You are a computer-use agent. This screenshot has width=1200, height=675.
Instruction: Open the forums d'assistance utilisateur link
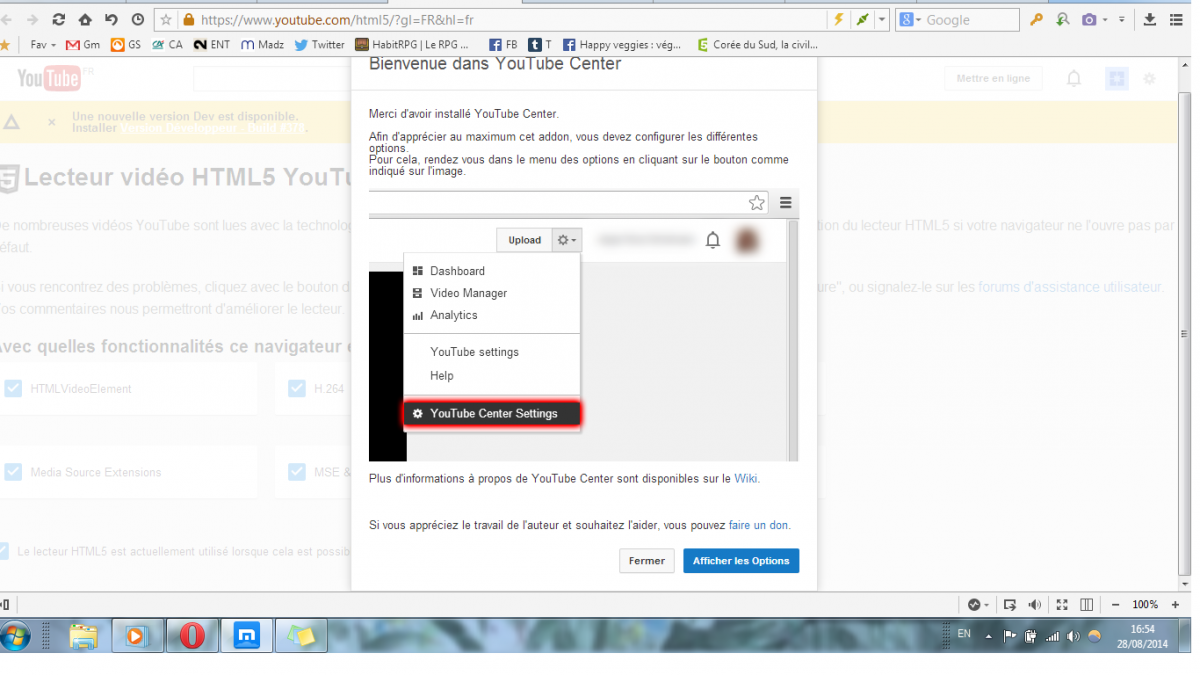point(1070,287)
